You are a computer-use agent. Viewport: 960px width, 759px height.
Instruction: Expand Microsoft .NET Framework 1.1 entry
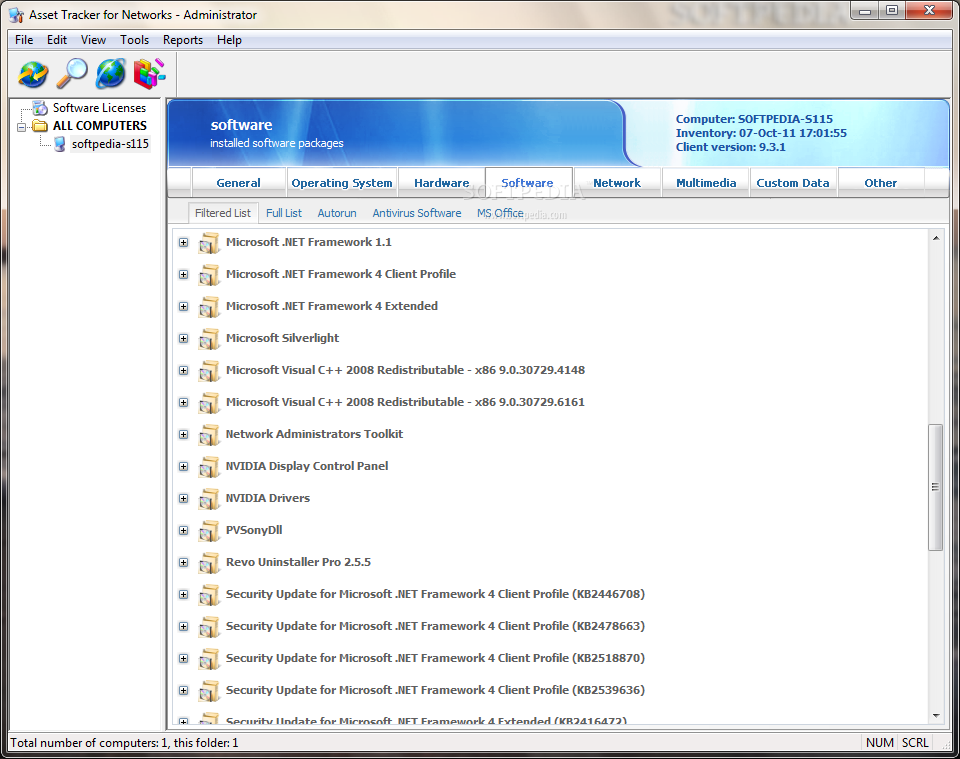coord(184,242)
